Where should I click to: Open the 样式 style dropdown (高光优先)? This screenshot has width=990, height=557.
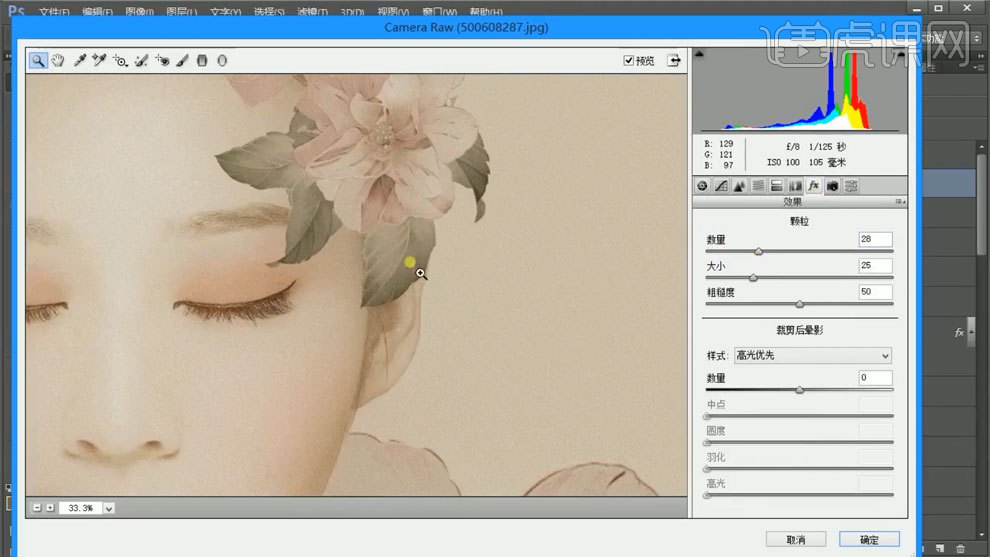pos(812,356)
